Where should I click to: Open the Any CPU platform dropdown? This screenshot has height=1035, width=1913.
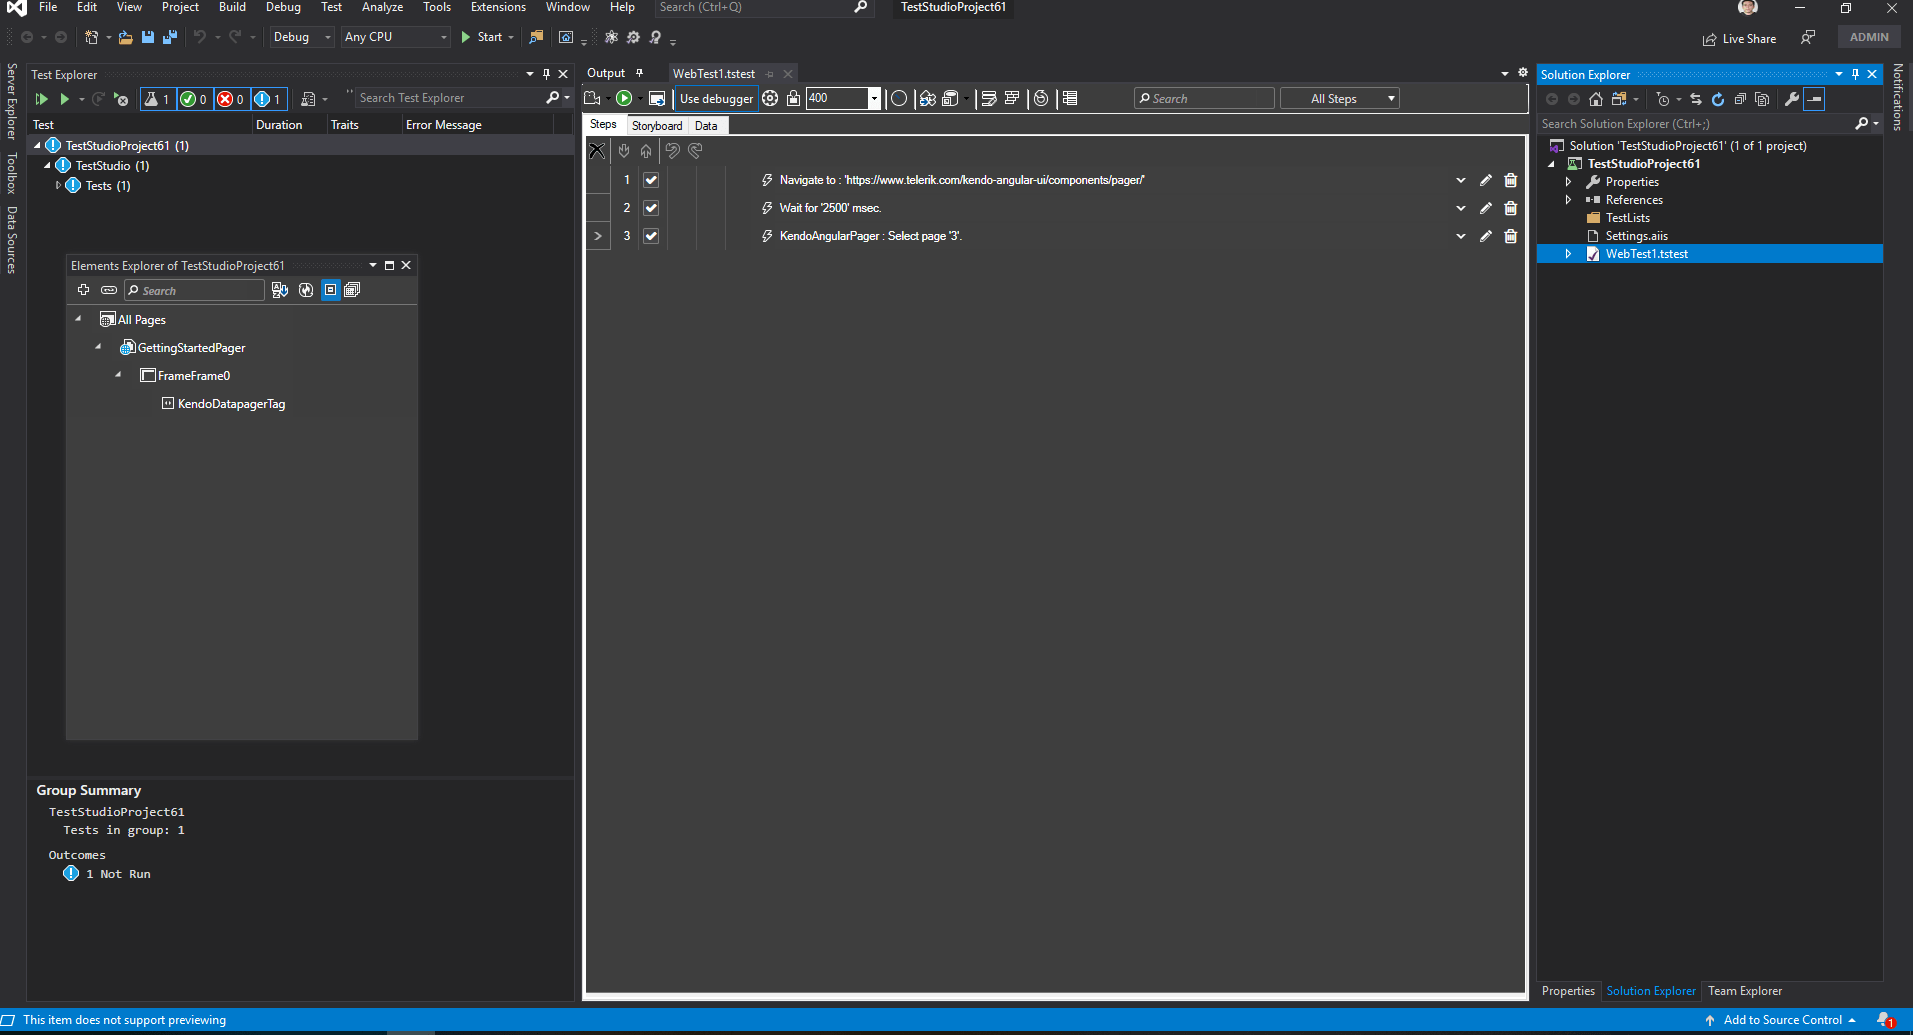397,37
